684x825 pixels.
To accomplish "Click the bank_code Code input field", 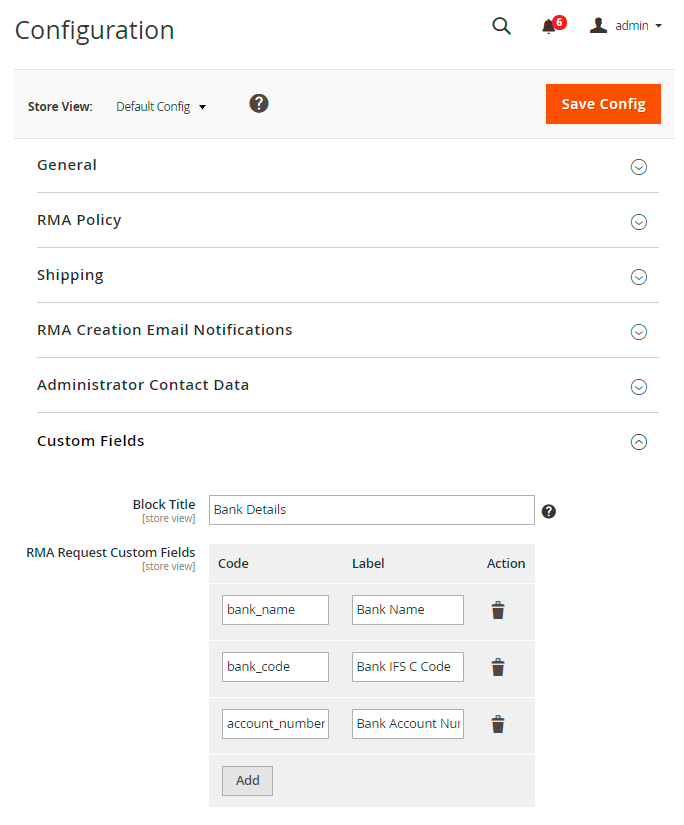I will [x=275, y=667].
